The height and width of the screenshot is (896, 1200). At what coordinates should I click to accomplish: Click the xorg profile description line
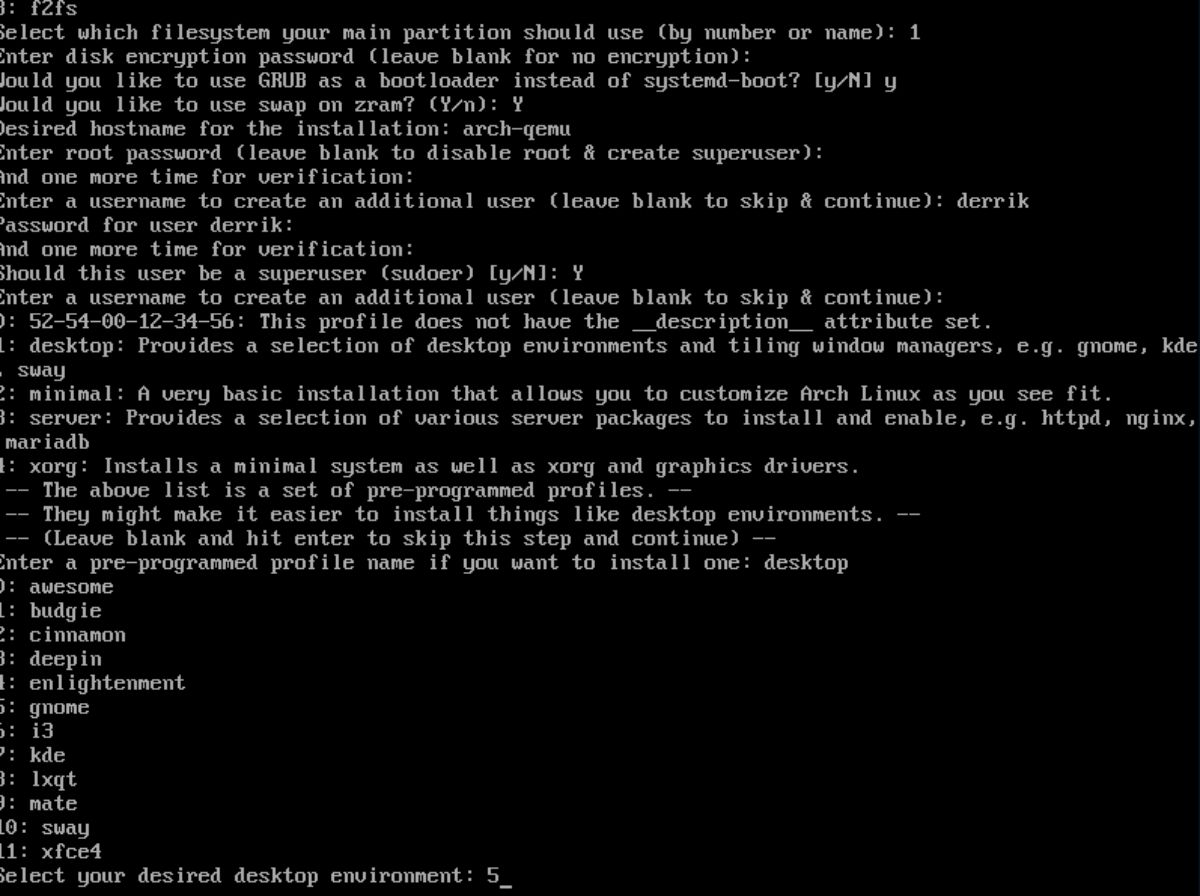point(430,467)
